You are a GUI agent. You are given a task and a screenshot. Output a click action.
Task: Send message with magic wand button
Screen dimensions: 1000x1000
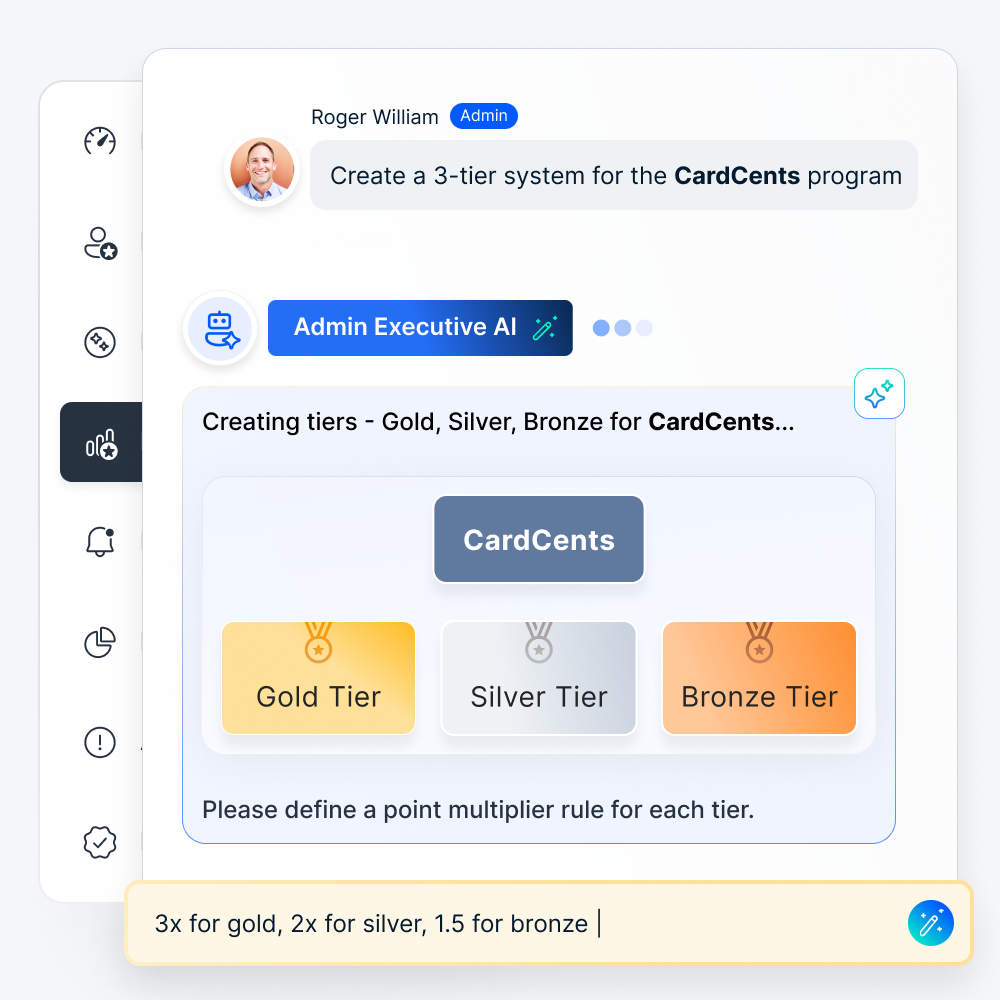click(930, 923)
